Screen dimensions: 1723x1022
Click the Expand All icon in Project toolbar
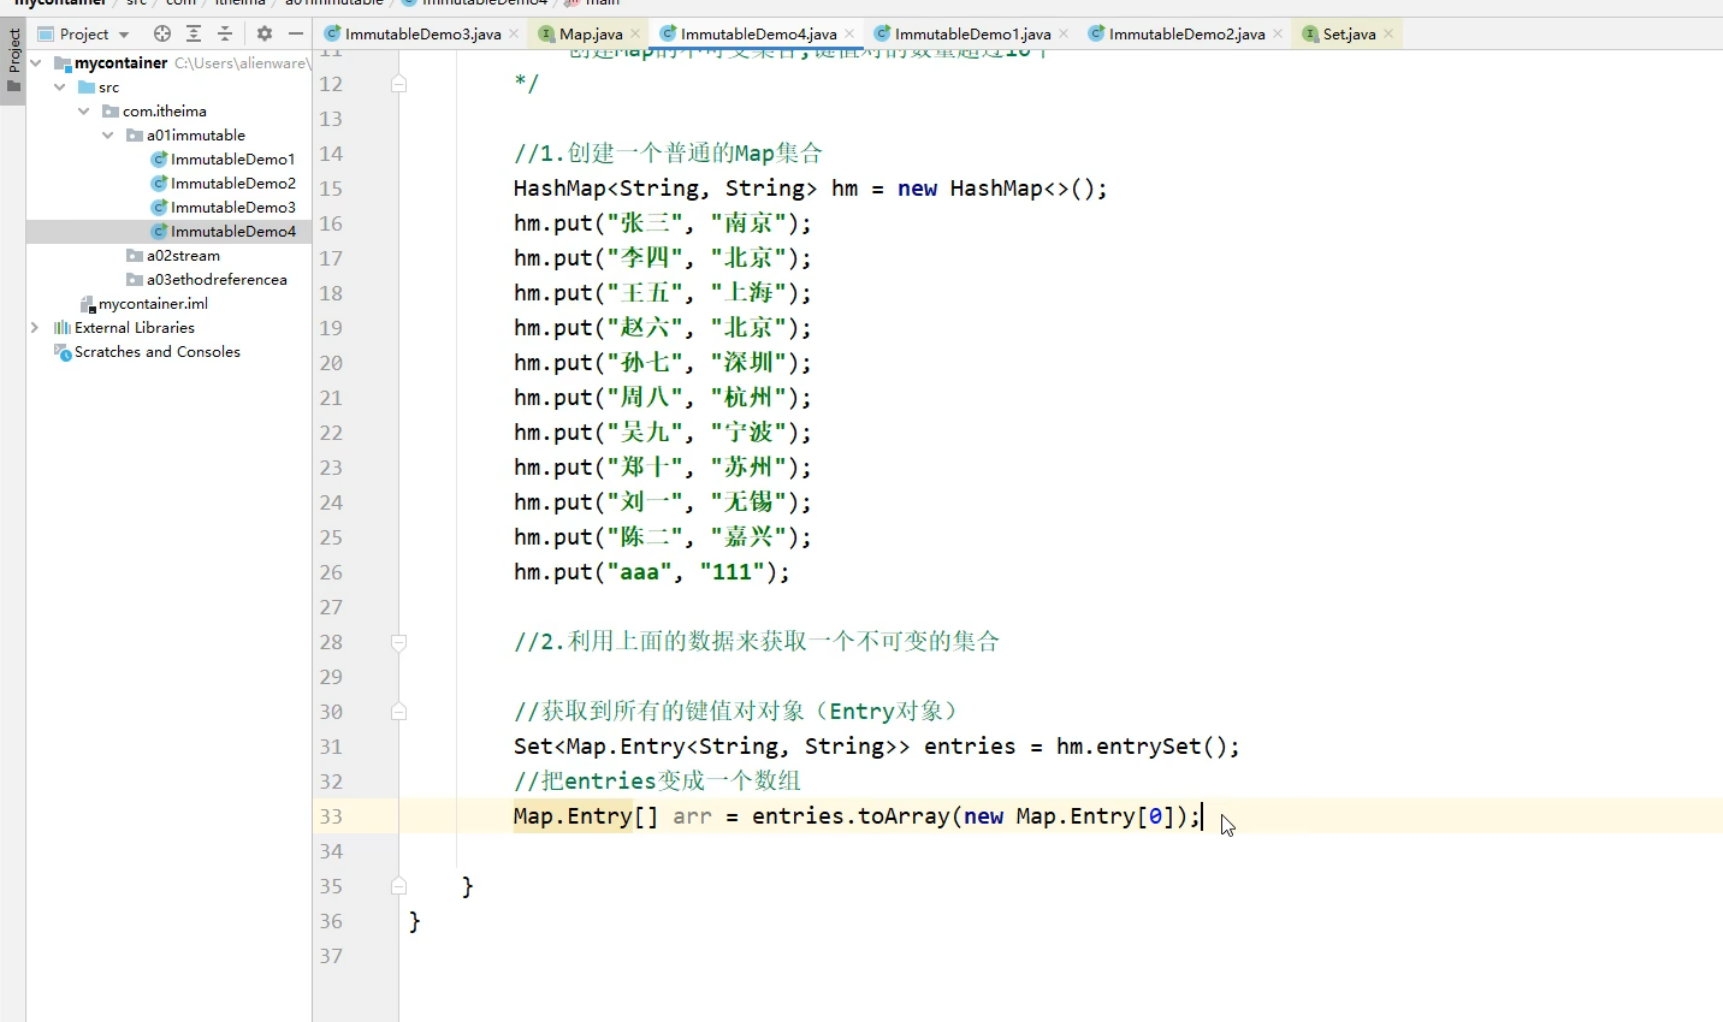193,33
